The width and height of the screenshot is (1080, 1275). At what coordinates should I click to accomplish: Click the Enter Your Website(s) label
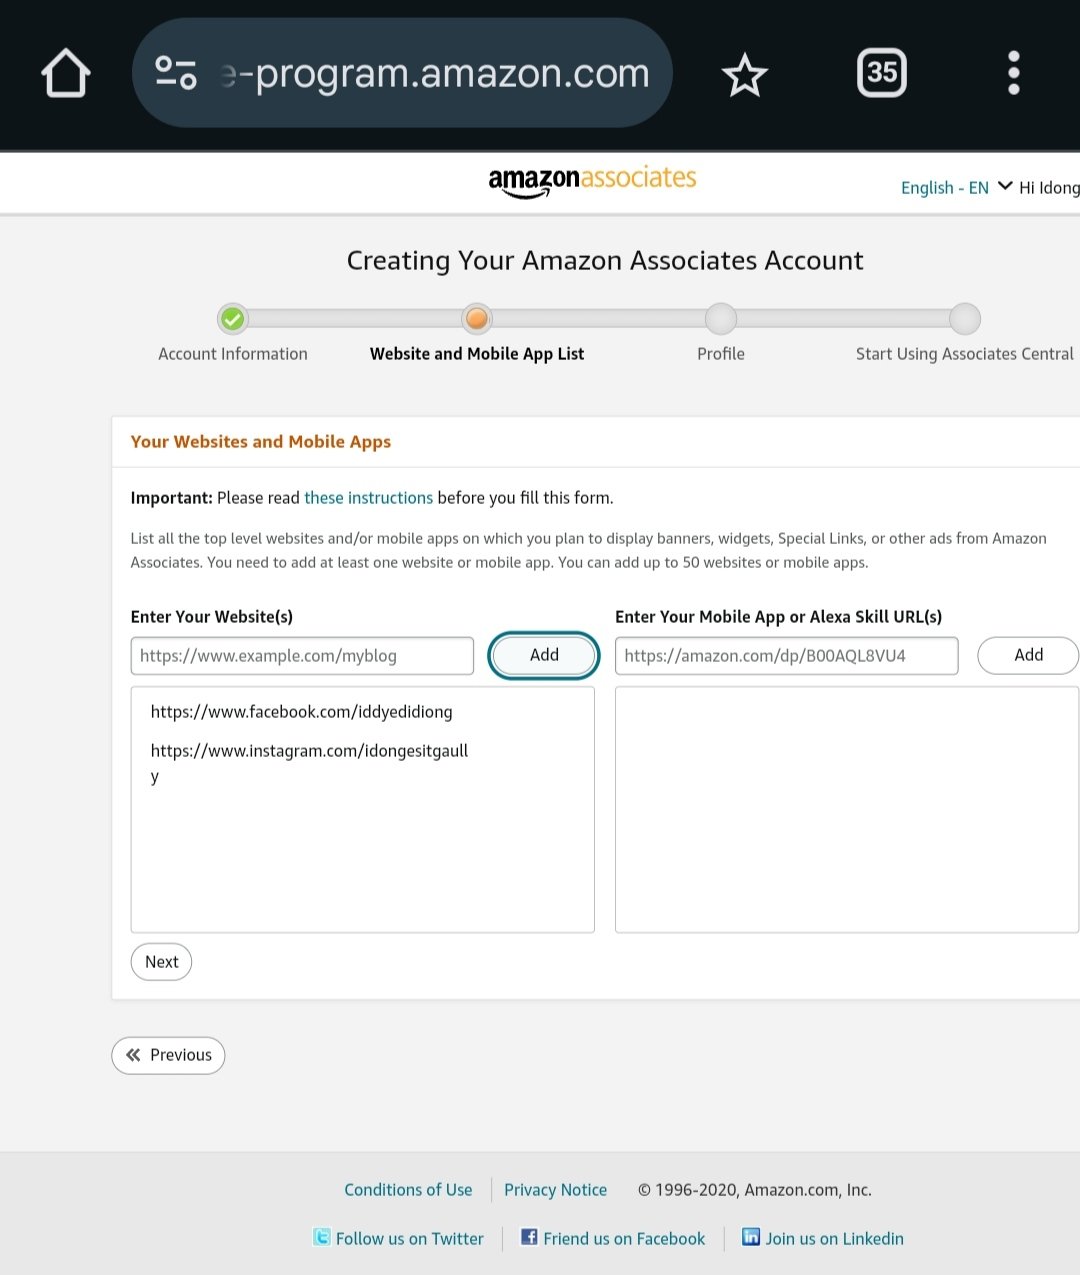tap(212, 617)
